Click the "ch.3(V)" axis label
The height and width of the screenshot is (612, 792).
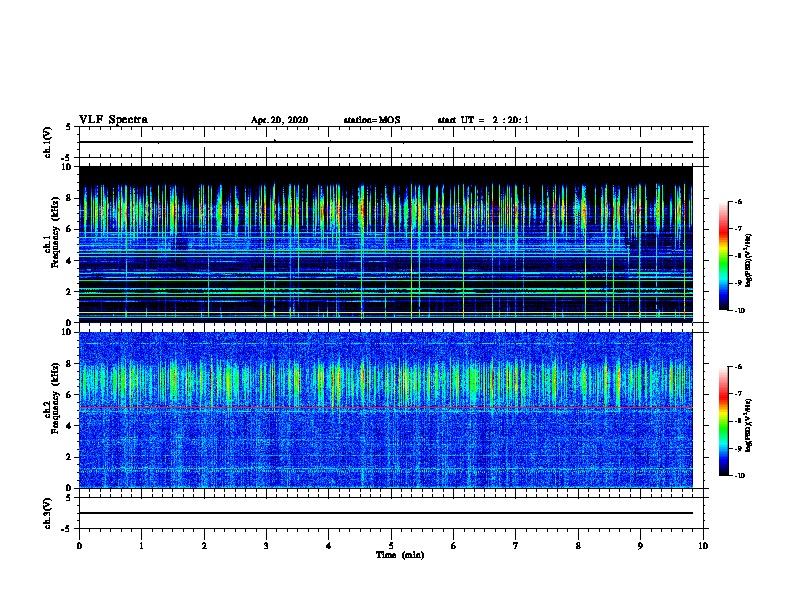47,513
